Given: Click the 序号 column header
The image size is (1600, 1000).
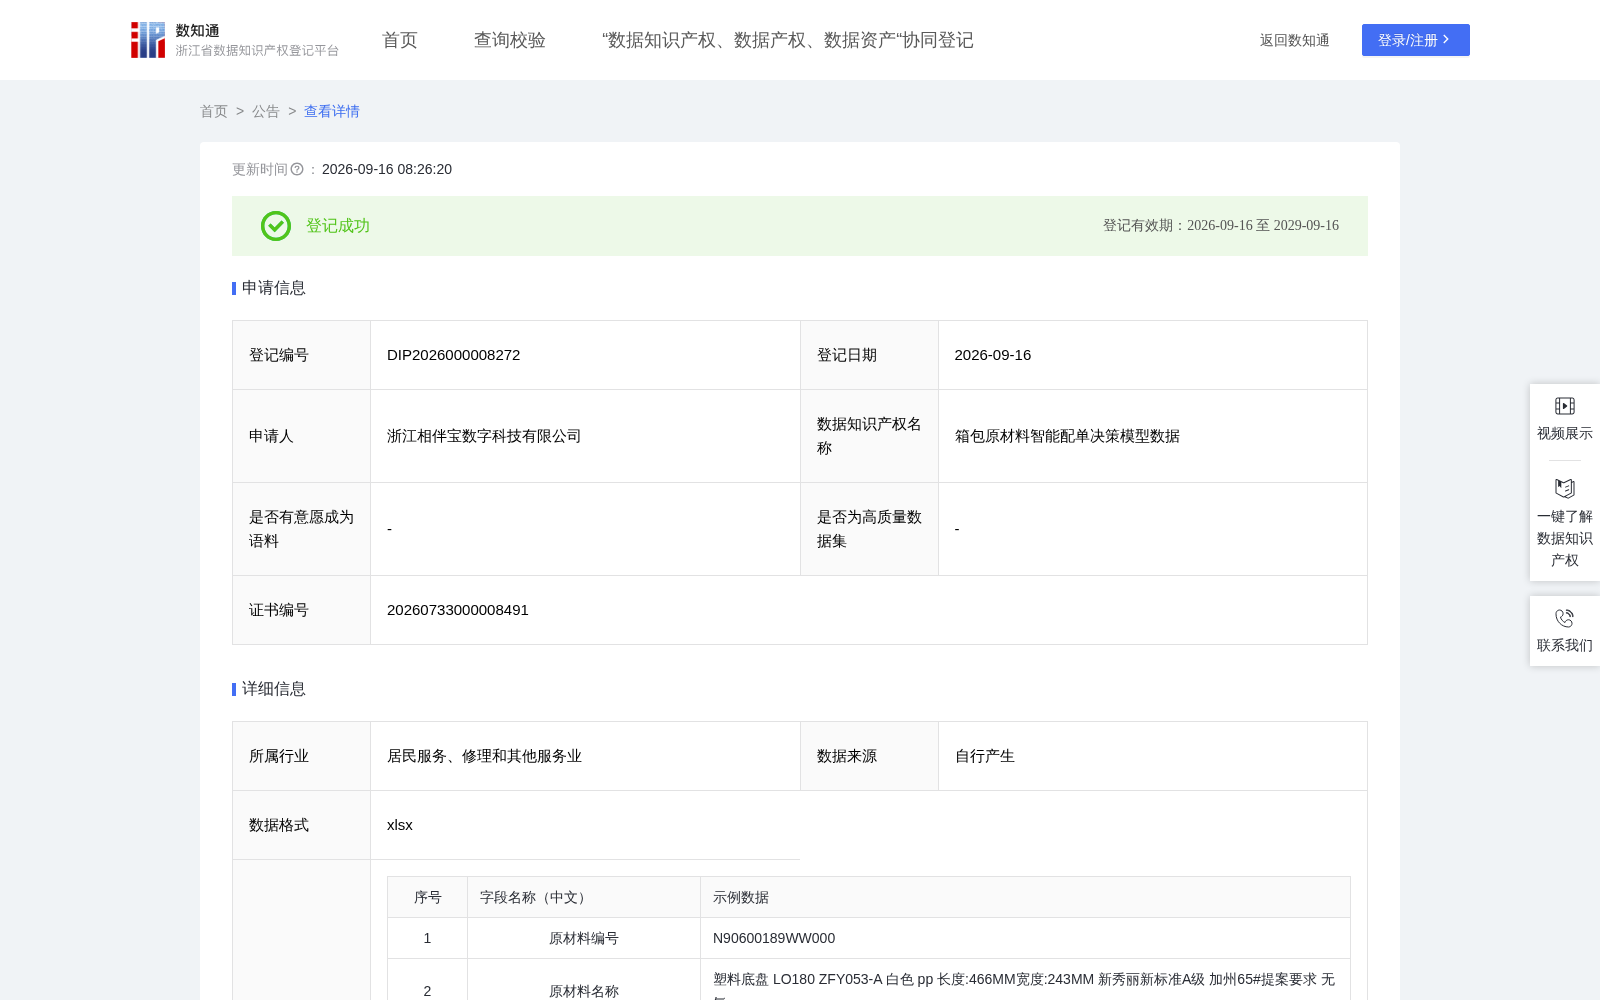Looking at the screenshot, I should click(x=428, y=898).
